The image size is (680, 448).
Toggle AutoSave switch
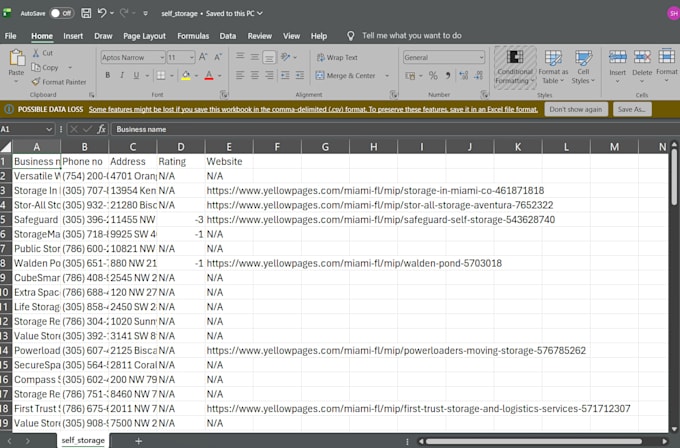[x=61, y=13]
